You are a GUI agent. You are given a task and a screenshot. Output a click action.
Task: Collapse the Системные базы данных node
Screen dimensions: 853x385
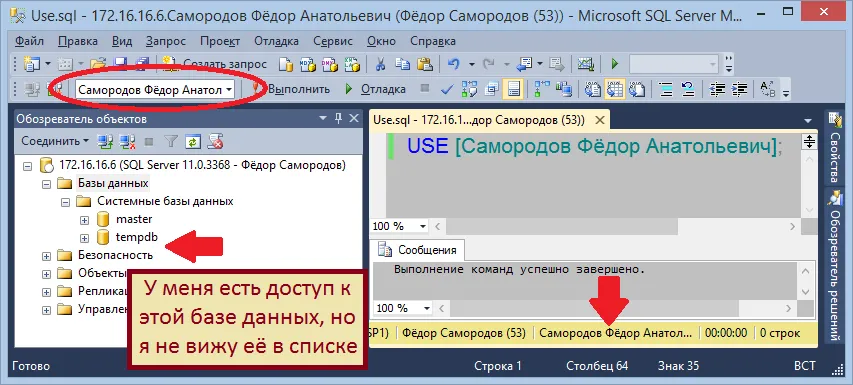[66, 202]
